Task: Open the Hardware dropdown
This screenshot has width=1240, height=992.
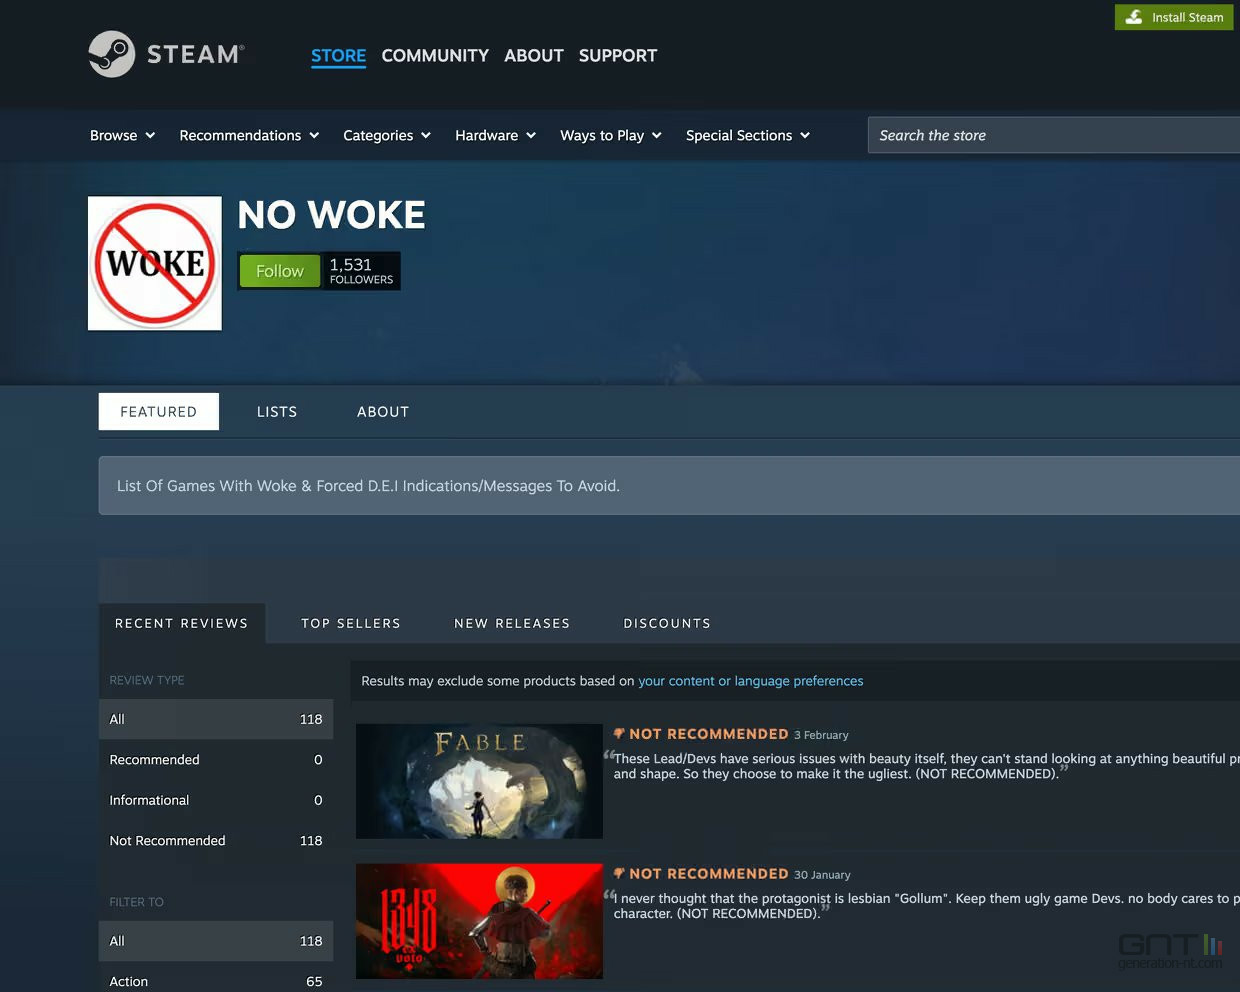Action: coord(495,135)
